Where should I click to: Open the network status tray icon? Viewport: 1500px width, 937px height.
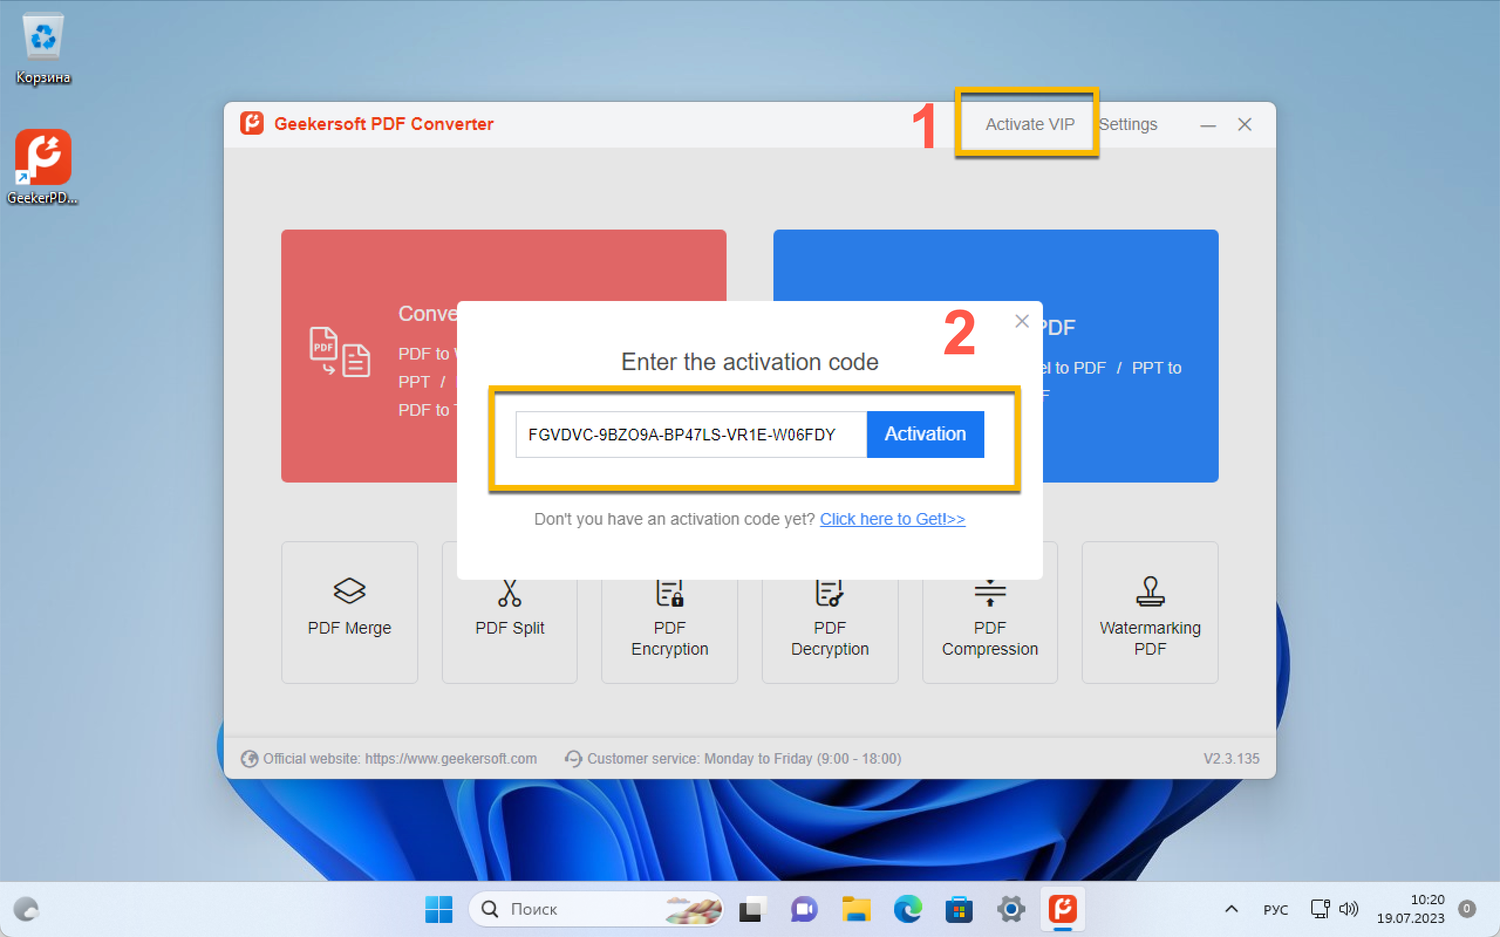pyautogui.click(x=1320, y=909)
